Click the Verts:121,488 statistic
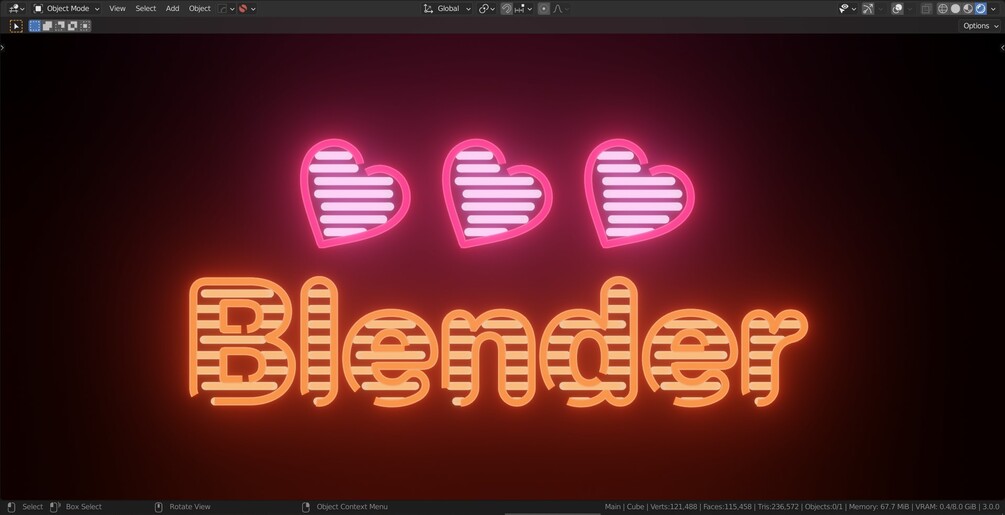 pyautogui.click(x=672, y=507)
